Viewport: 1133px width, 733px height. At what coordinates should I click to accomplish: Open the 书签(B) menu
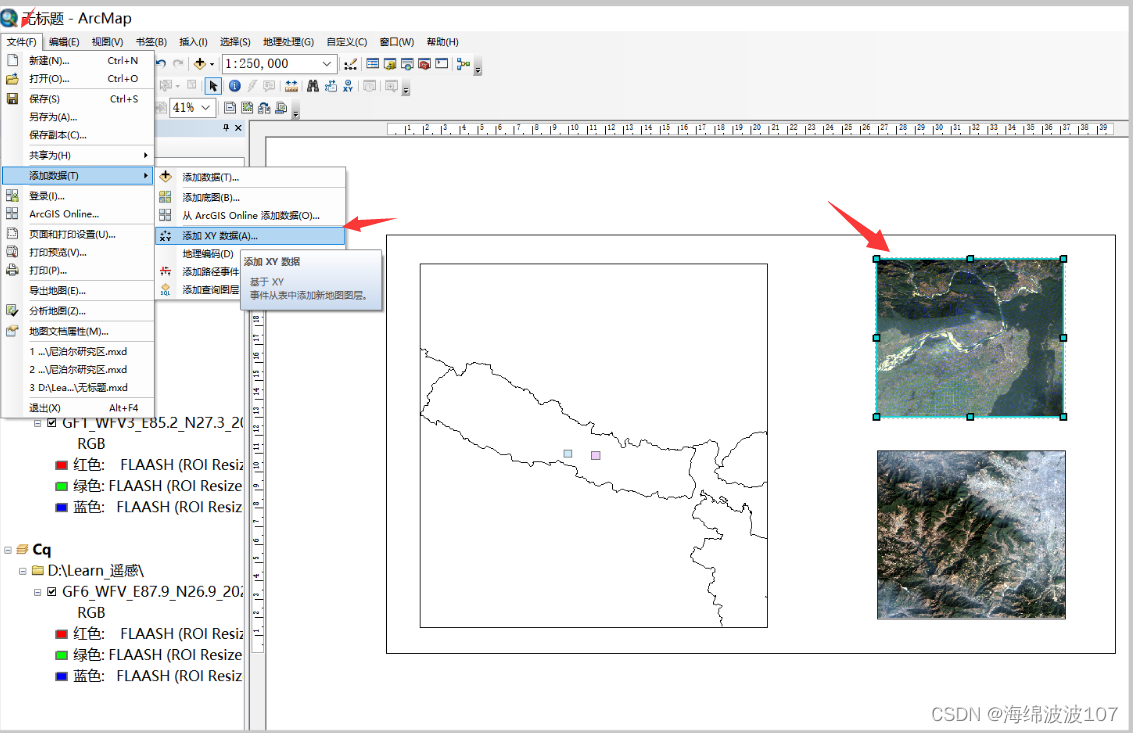coord(151,42)
